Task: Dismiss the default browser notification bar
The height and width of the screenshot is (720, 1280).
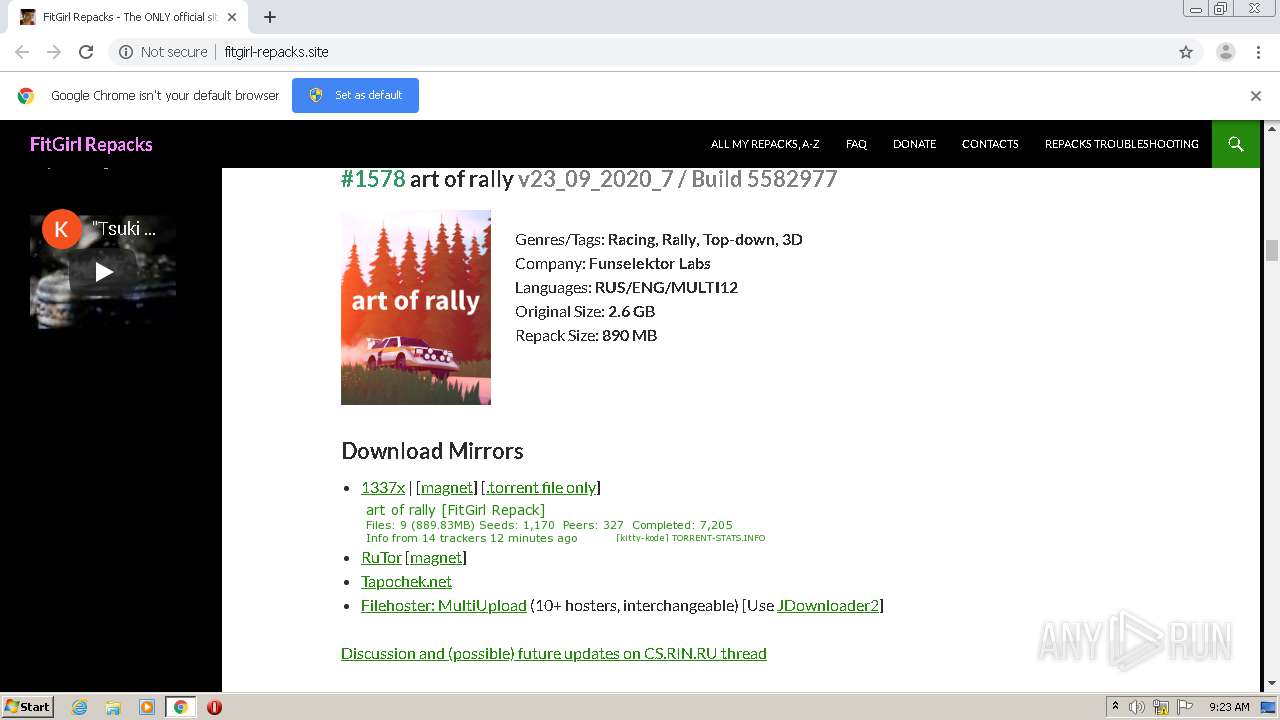Action: (1256, 96)
